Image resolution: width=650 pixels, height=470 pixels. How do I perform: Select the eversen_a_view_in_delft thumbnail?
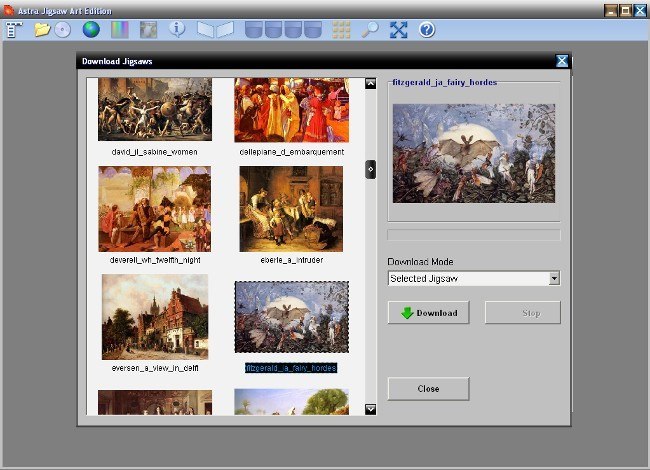pos(155,317)
